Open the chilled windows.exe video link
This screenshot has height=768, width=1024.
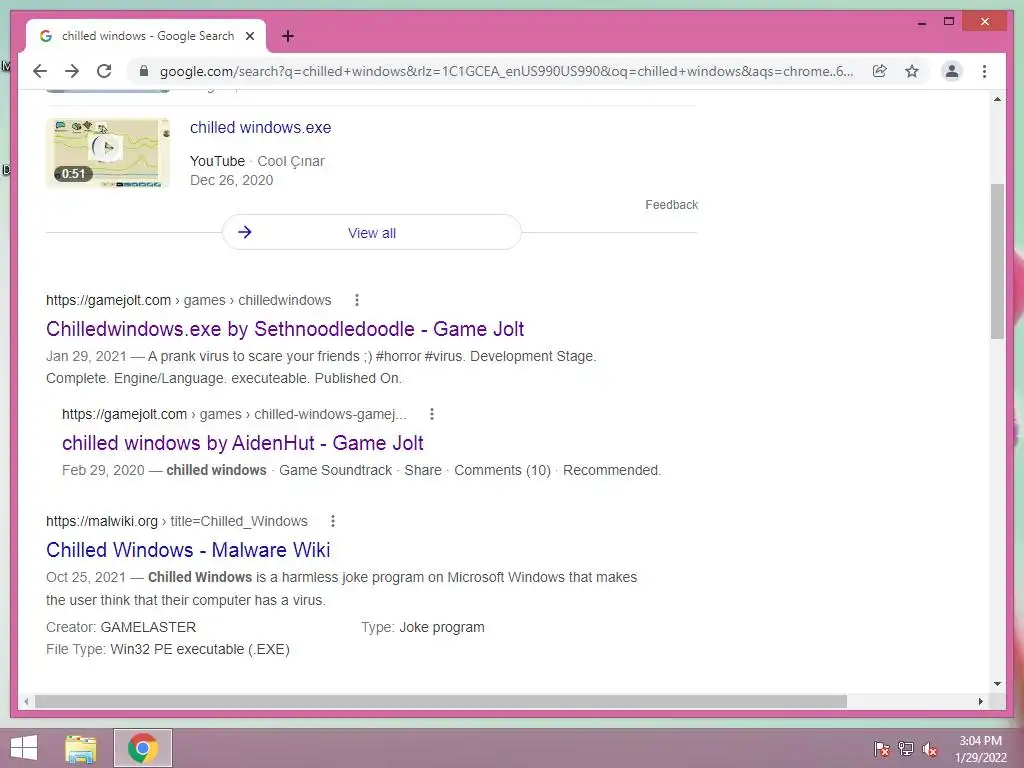261,127
